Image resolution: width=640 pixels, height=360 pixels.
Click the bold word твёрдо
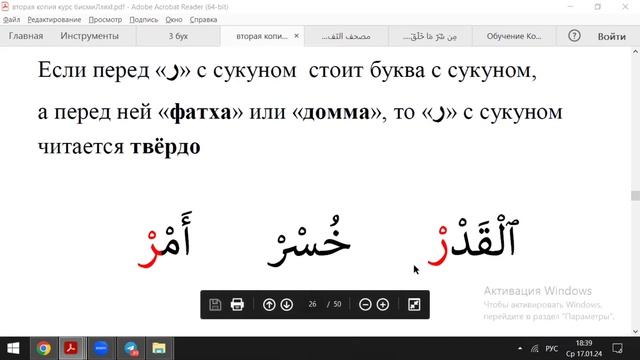(x=165, y=147)
